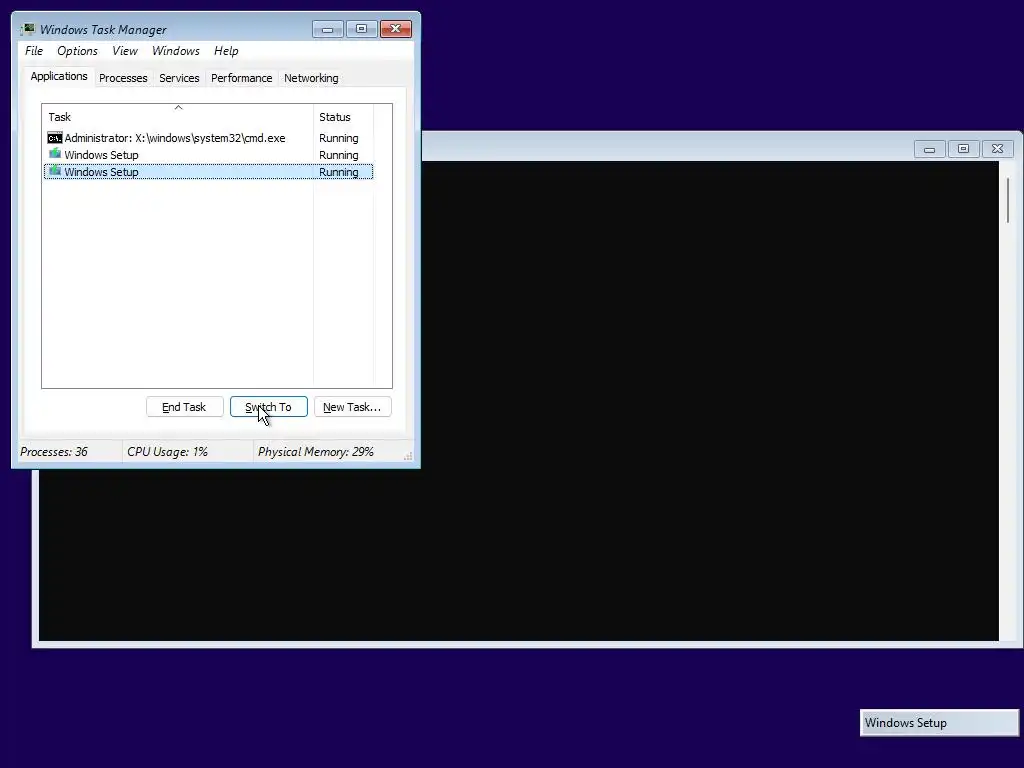Image resolution: width=1024 pixels, height=768 pixels.
Task: Open the Help menu
Action: (x=226, y=51)
